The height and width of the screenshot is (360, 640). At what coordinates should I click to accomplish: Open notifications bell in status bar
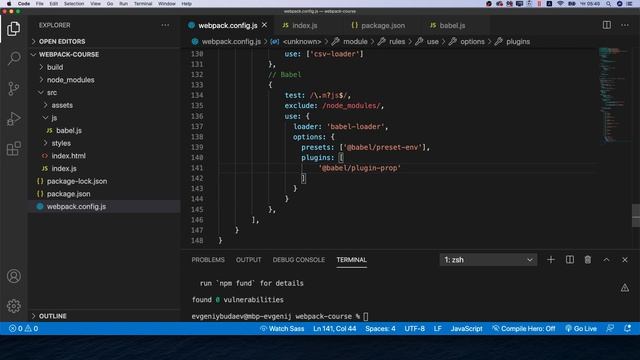(x=627, y=329)
